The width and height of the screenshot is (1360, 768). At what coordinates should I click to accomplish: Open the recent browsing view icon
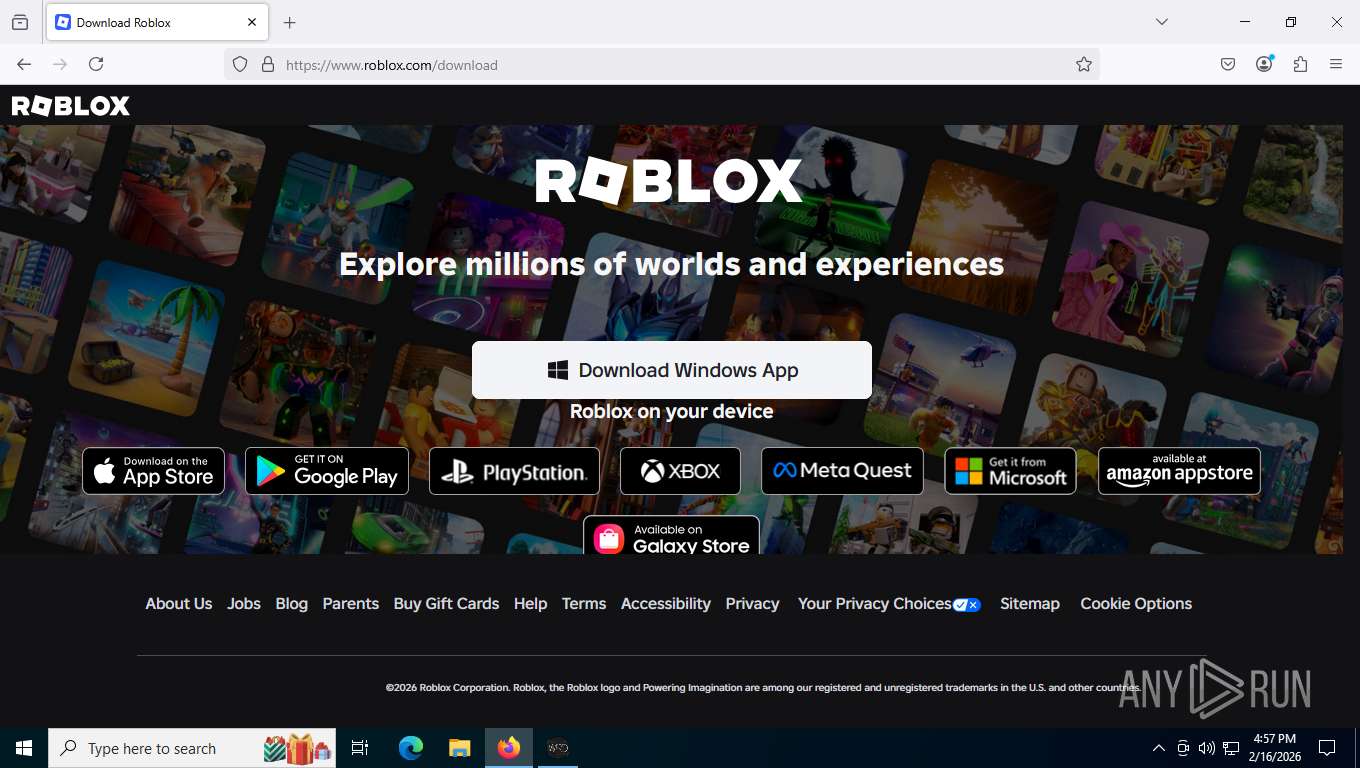pos(20,22)
